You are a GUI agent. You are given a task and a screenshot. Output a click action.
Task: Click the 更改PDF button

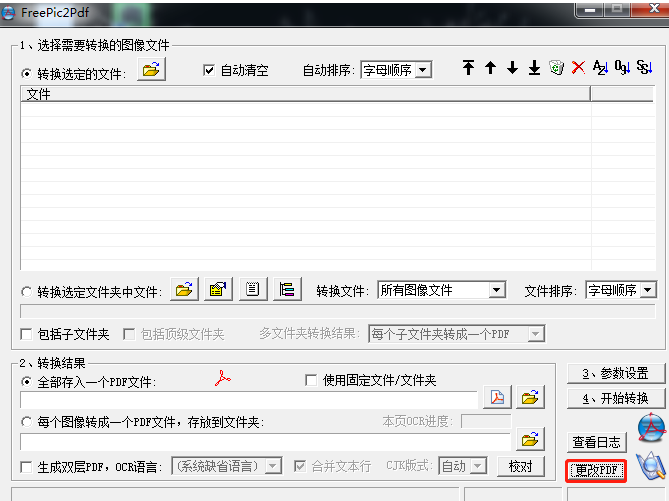[596, 471]
